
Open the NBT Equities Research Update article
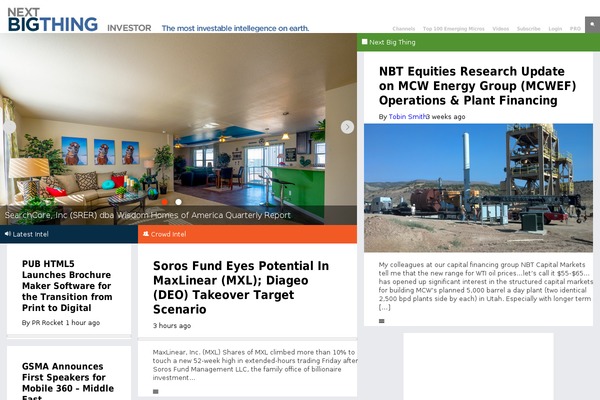click(477, 86)
